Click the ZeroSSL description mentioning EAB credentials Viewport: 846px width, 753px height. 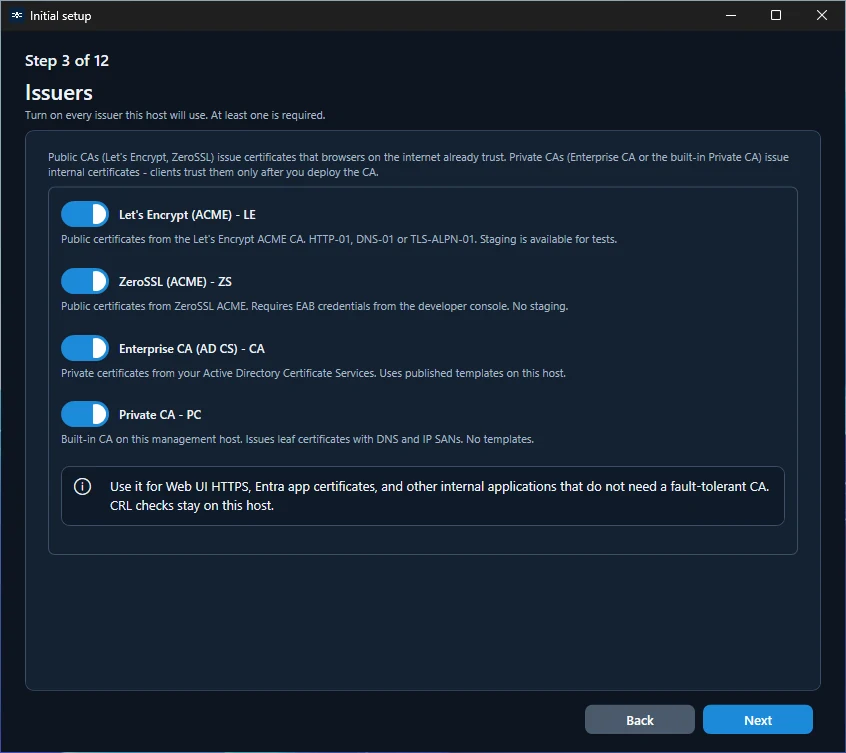click(x=315, y=306)
